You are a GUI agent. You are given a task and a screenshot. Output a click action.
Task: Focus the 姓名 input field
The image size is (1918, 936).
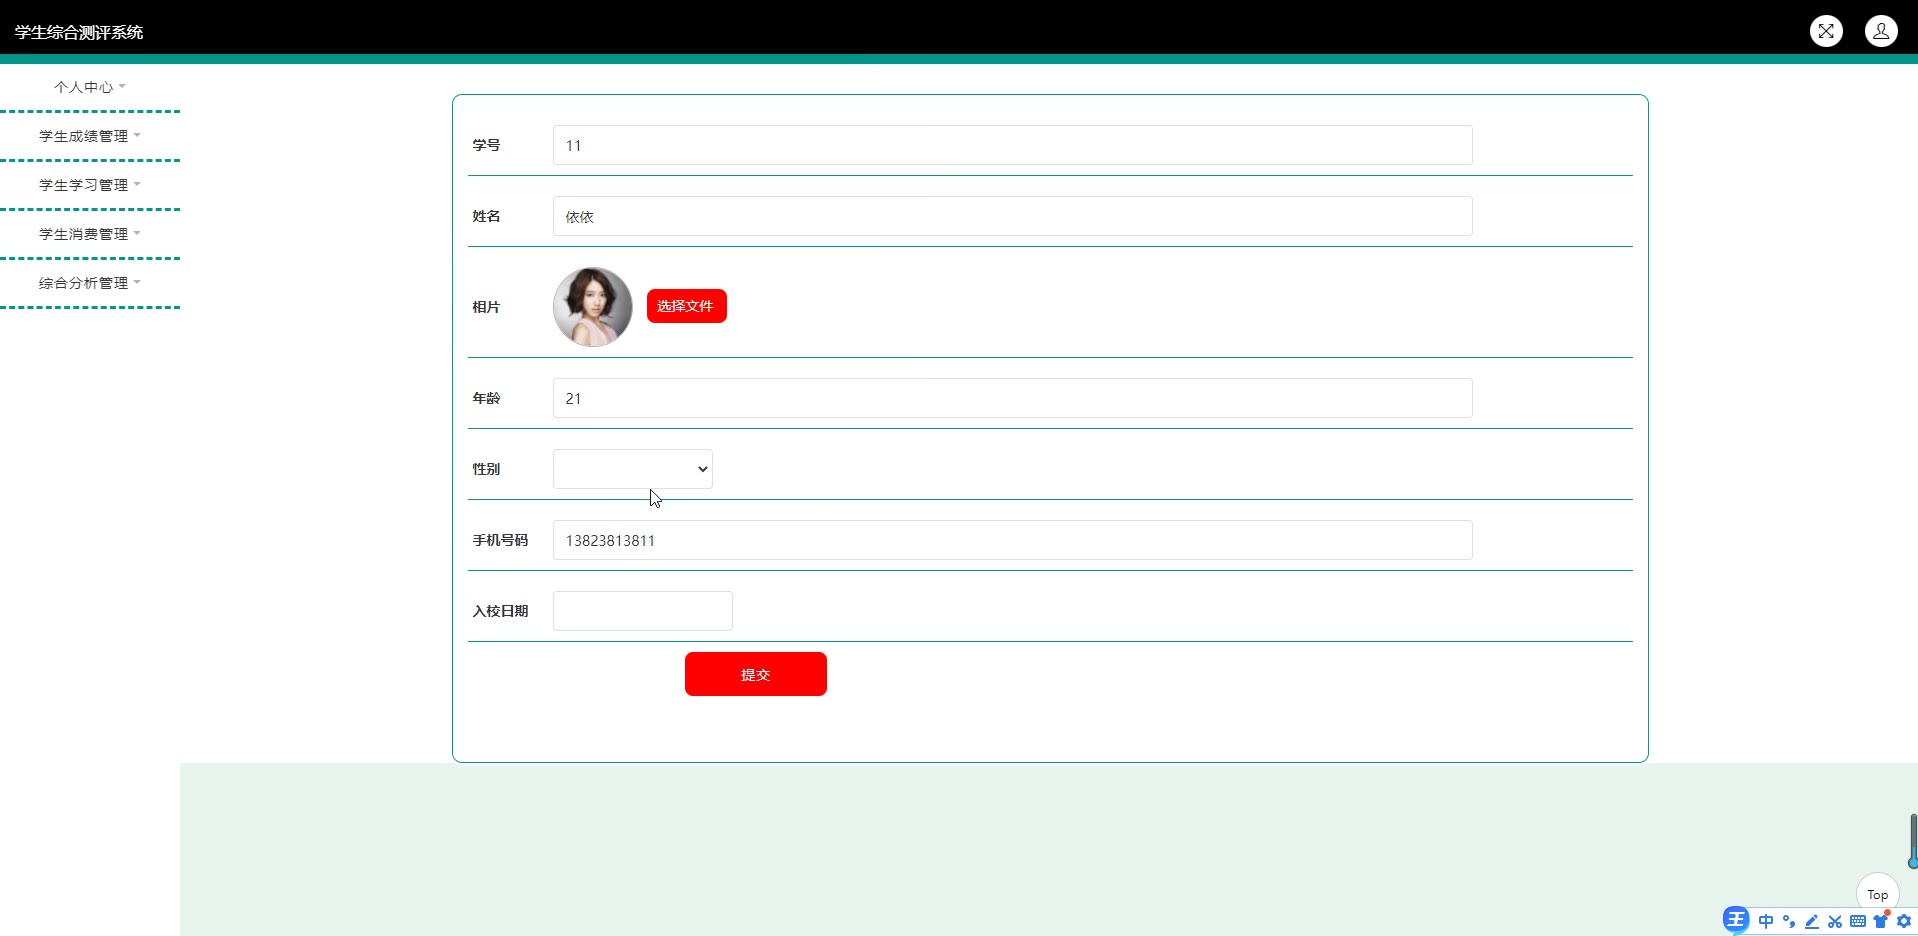tap(1012, 216)
